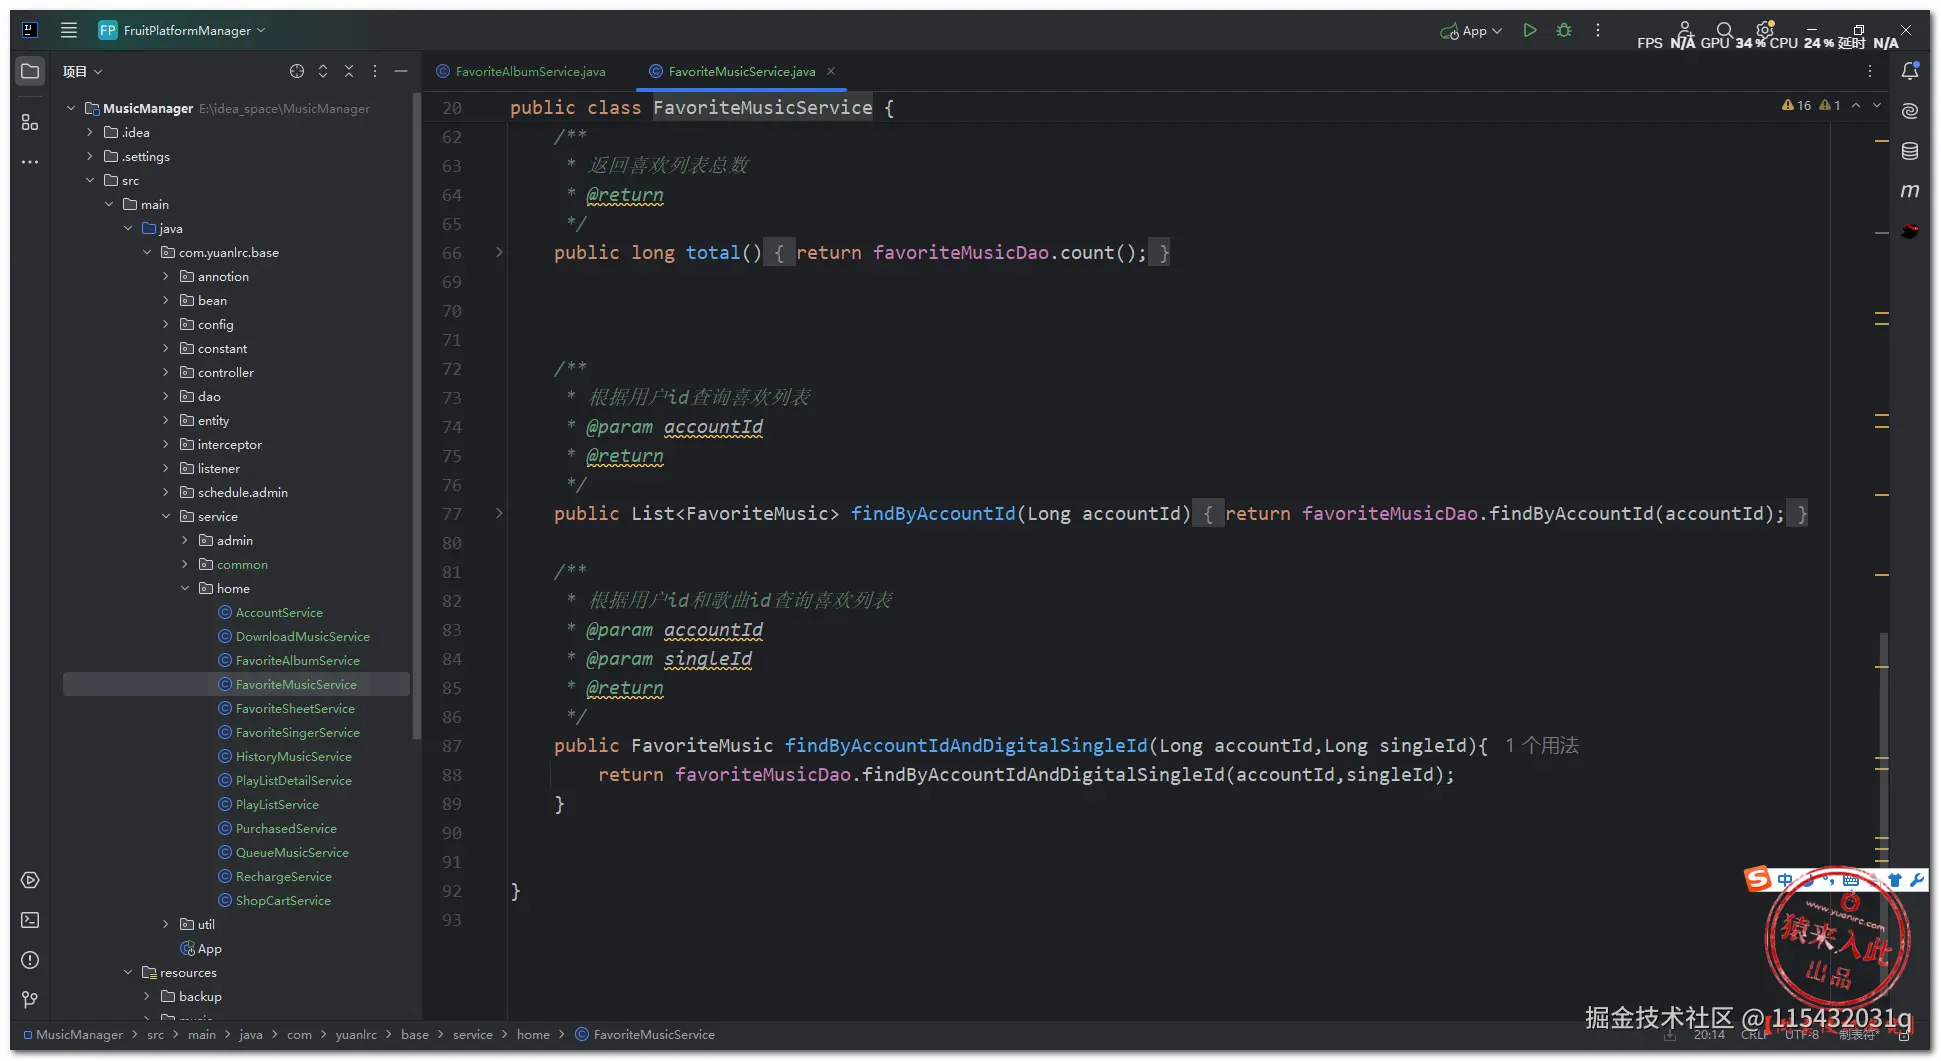Open the AI Assistant spiral icon

tap(1910, 111)
